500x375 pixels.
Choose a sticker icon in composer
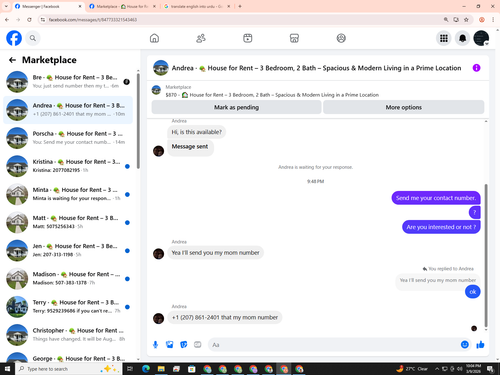point(184,345)
